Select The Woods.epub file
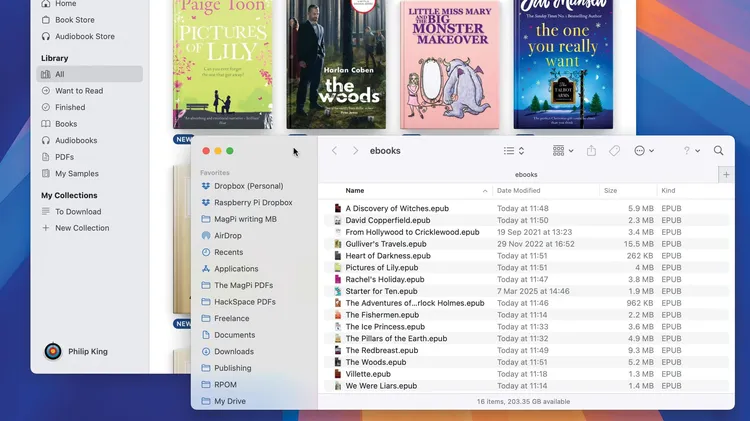The height and width of the screenshot is (421, 750). [526, 362]
